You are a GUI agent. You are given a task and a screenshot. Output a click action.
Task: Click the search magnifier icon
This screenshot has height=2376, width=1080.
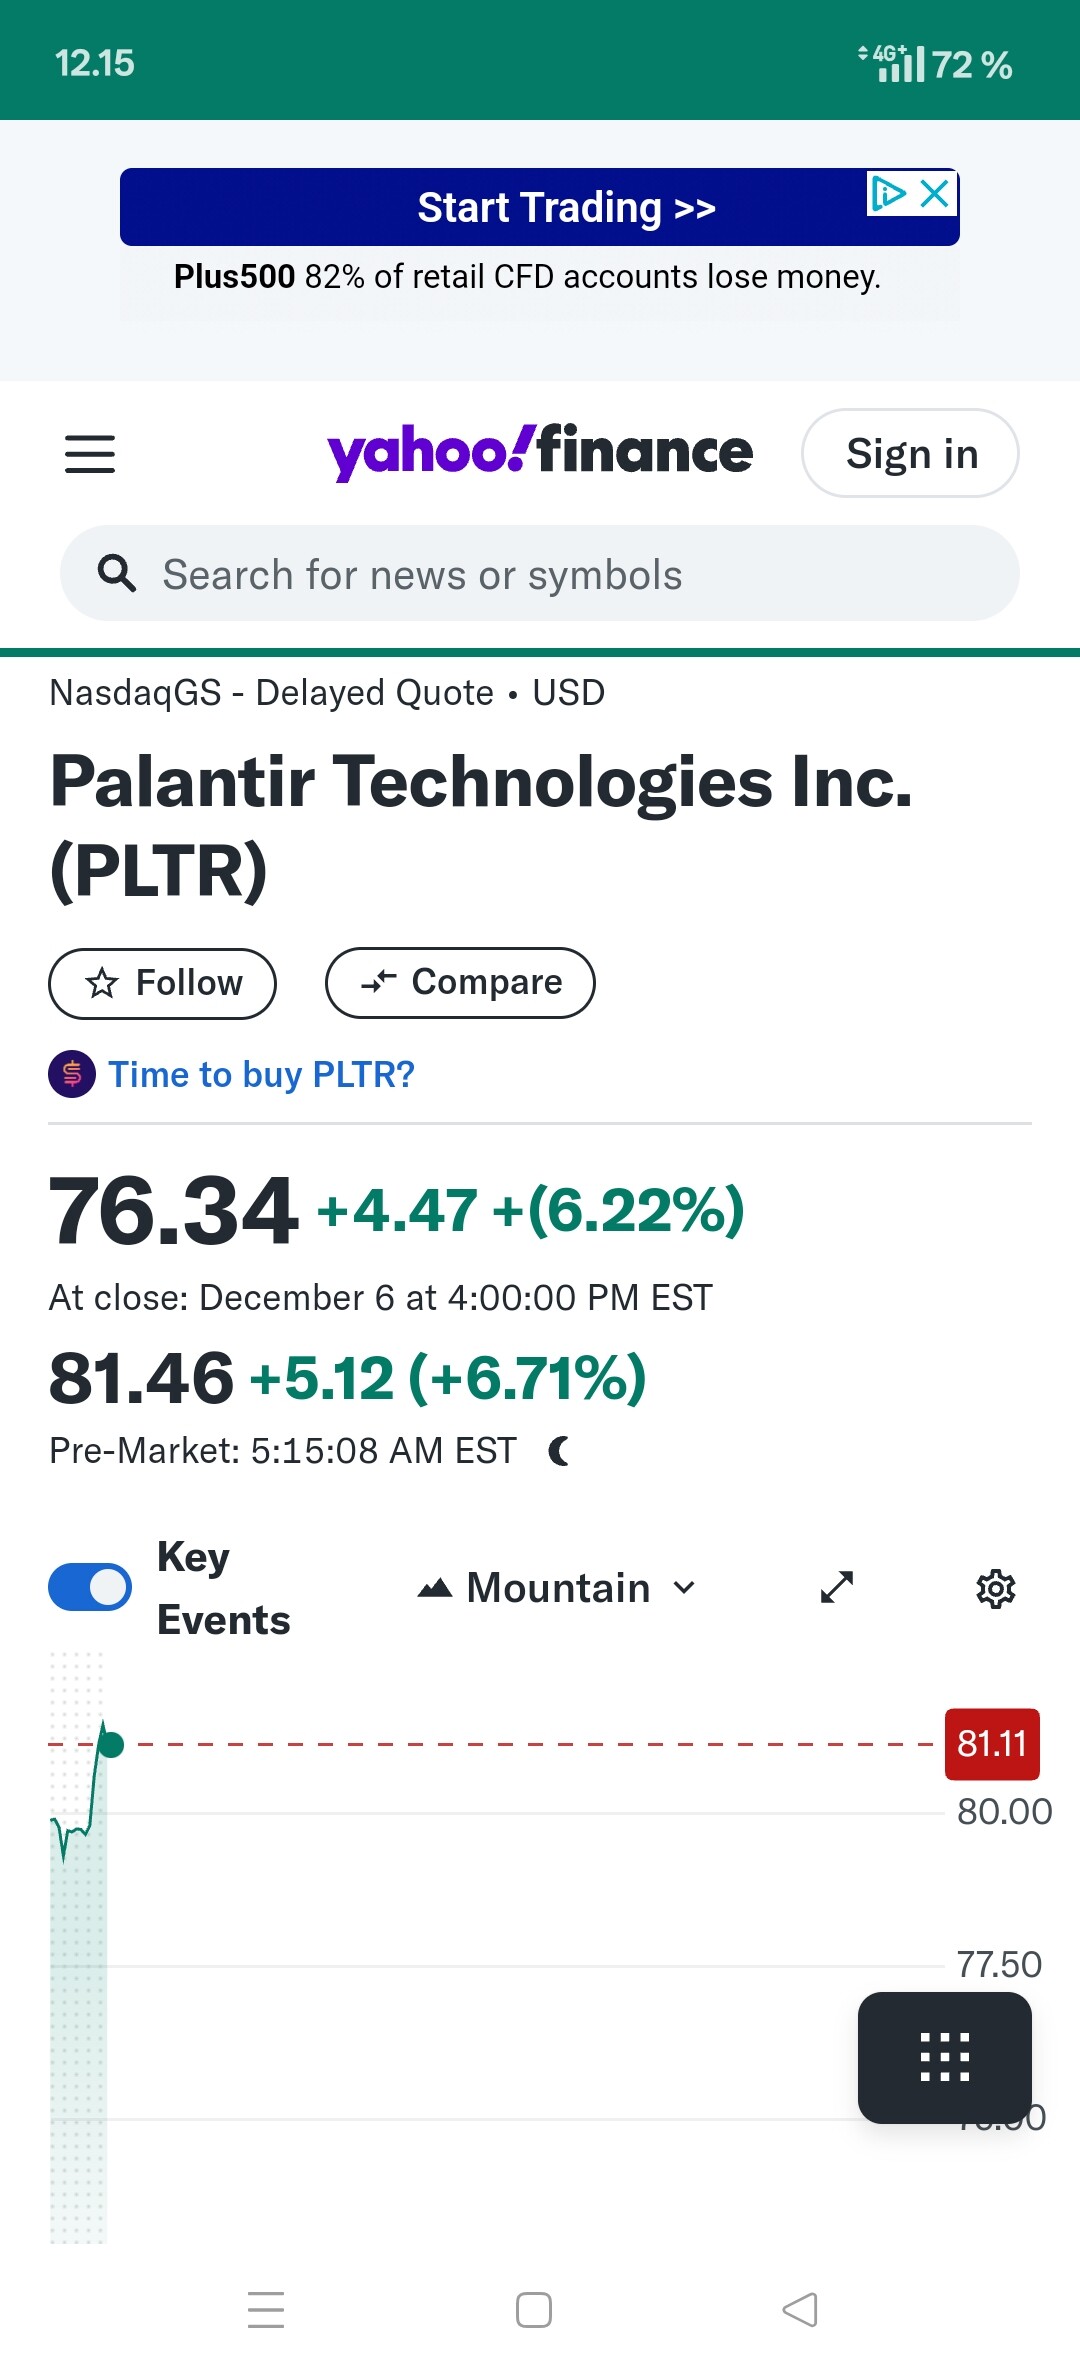116,574
